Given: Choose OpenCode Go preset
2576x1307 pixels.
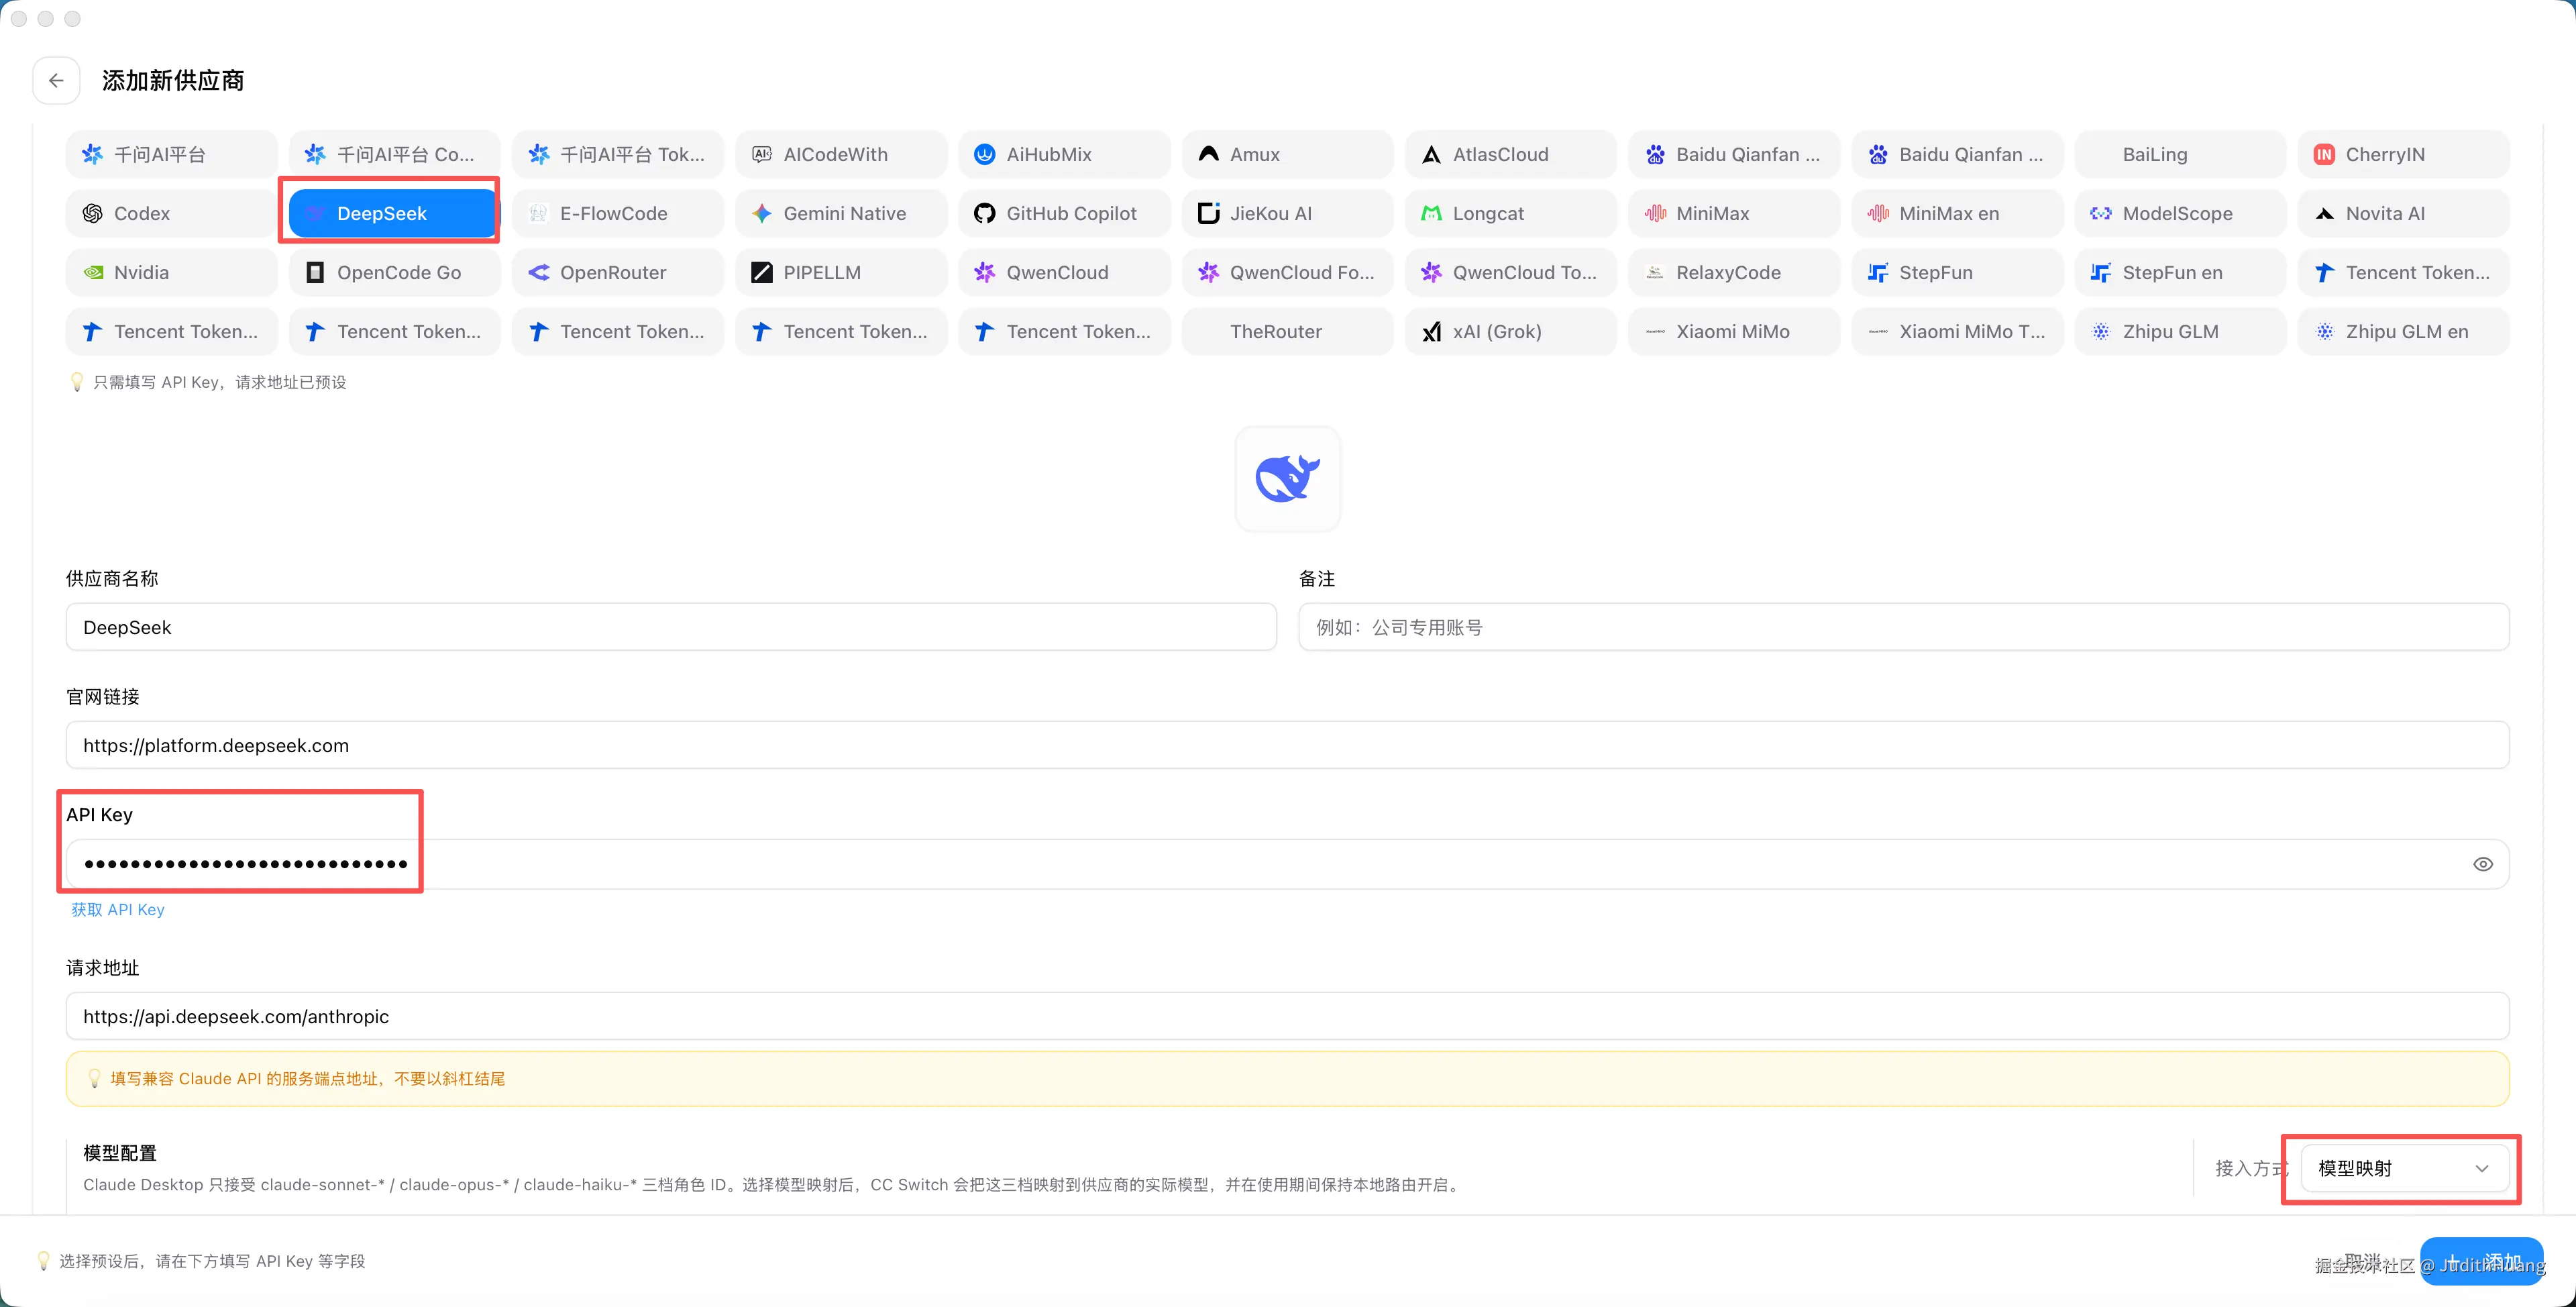Looking at the screenshot, I should [x=395, y=272].
